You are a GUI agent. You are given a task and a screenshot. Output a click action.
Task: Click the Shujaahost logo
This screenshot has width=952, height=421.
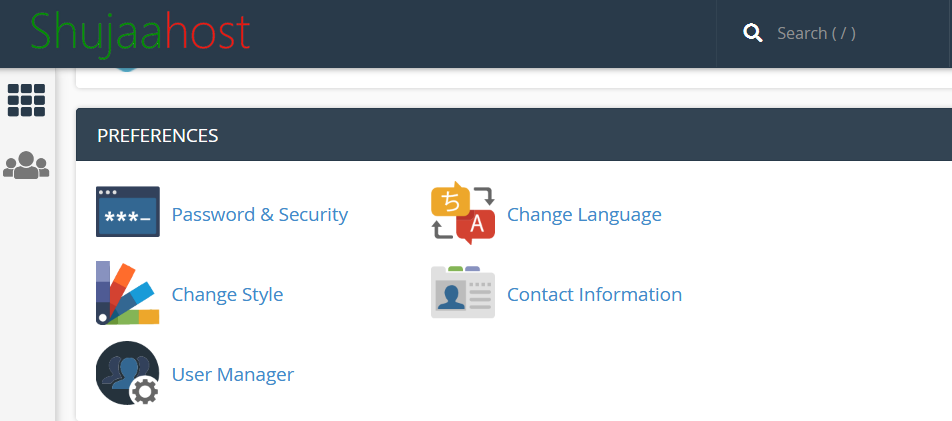tap(140, 32)
